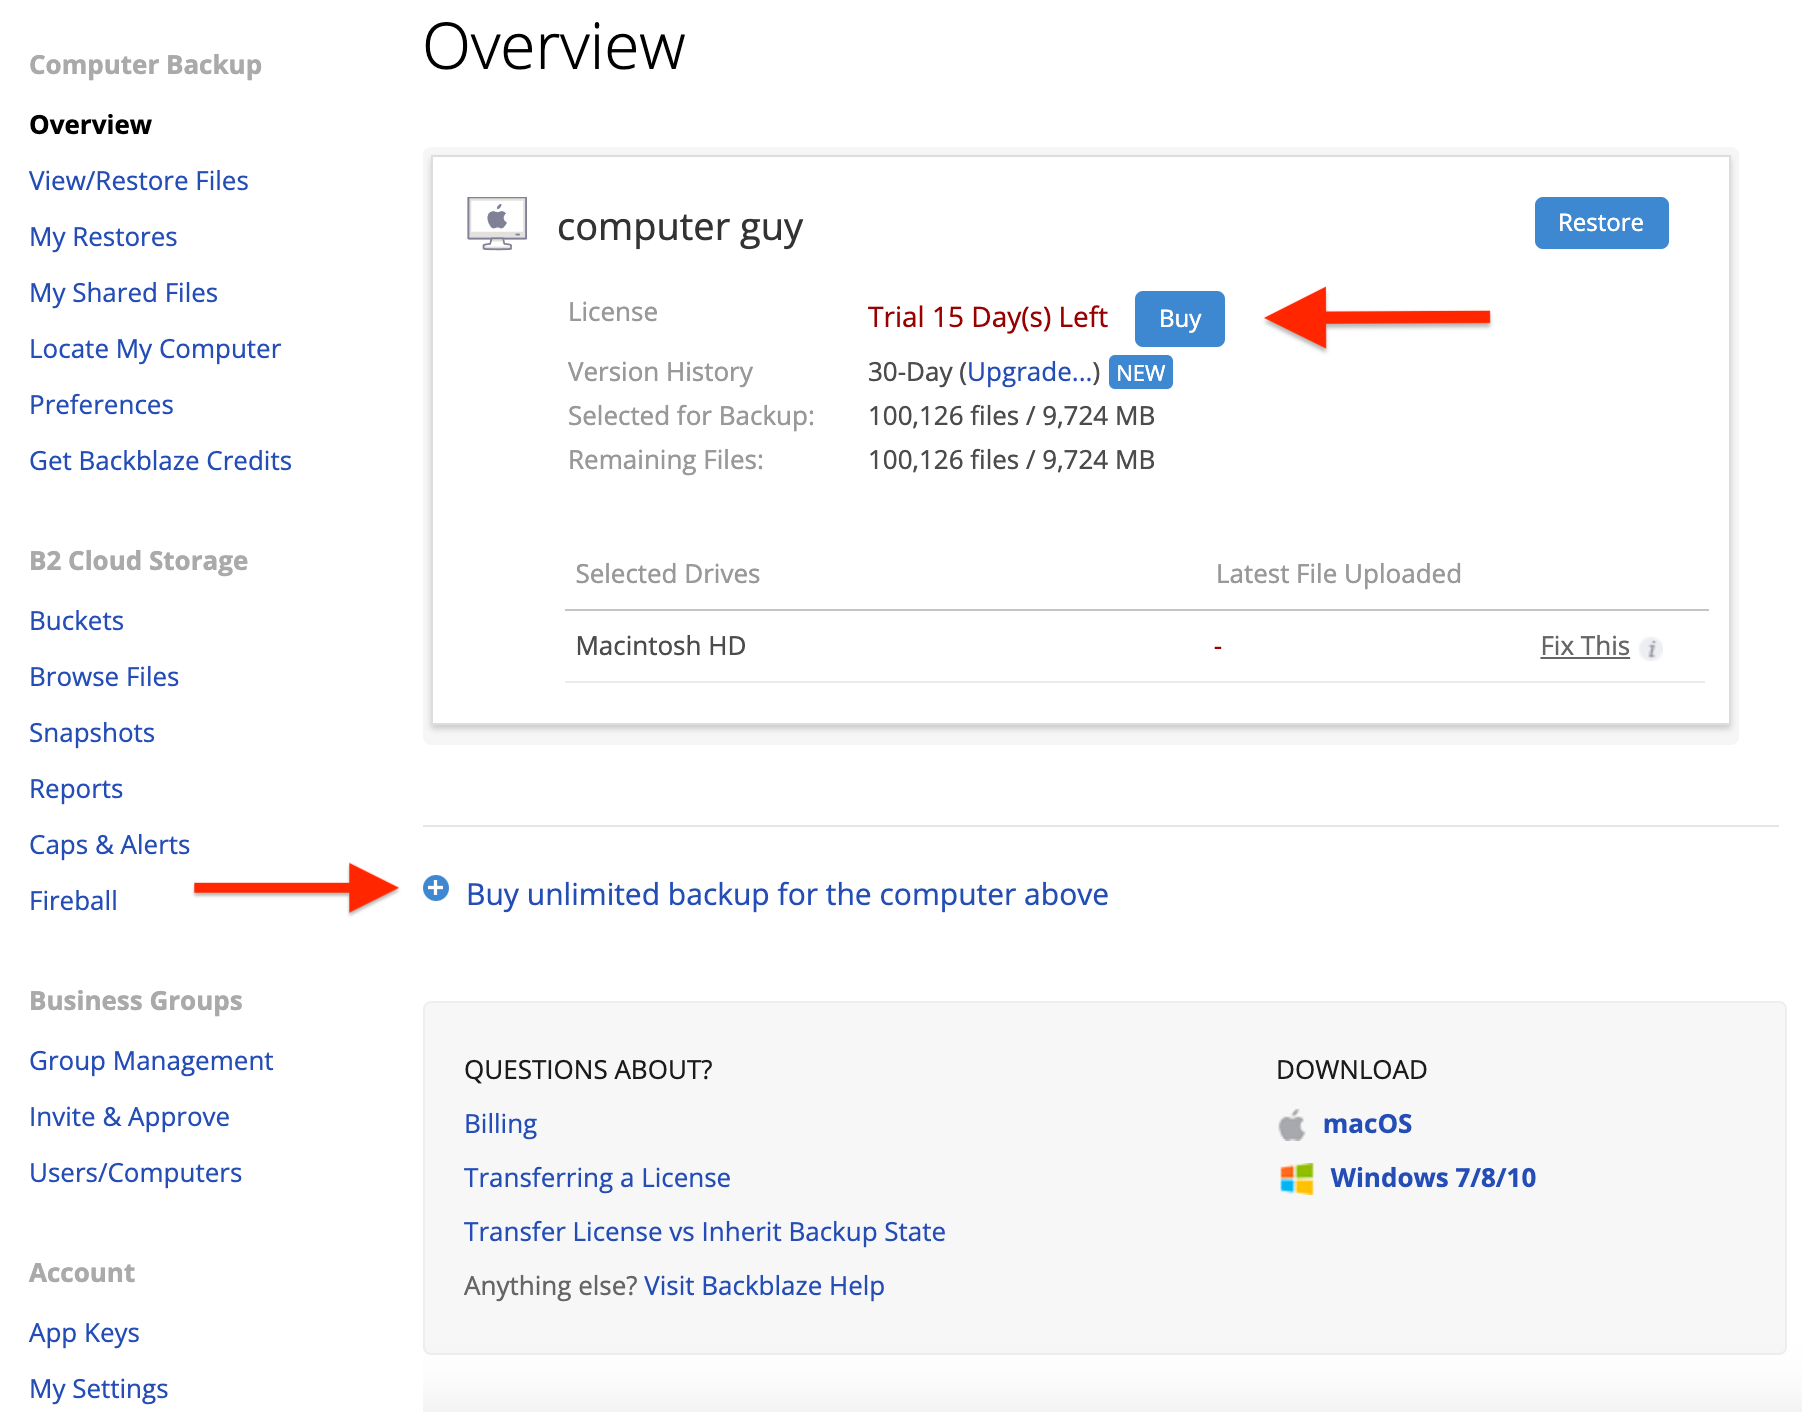The height and width of the screenshot is (1412, 1802).
Task: Click the info icon next to Fix This
Action: [1652, 648]
